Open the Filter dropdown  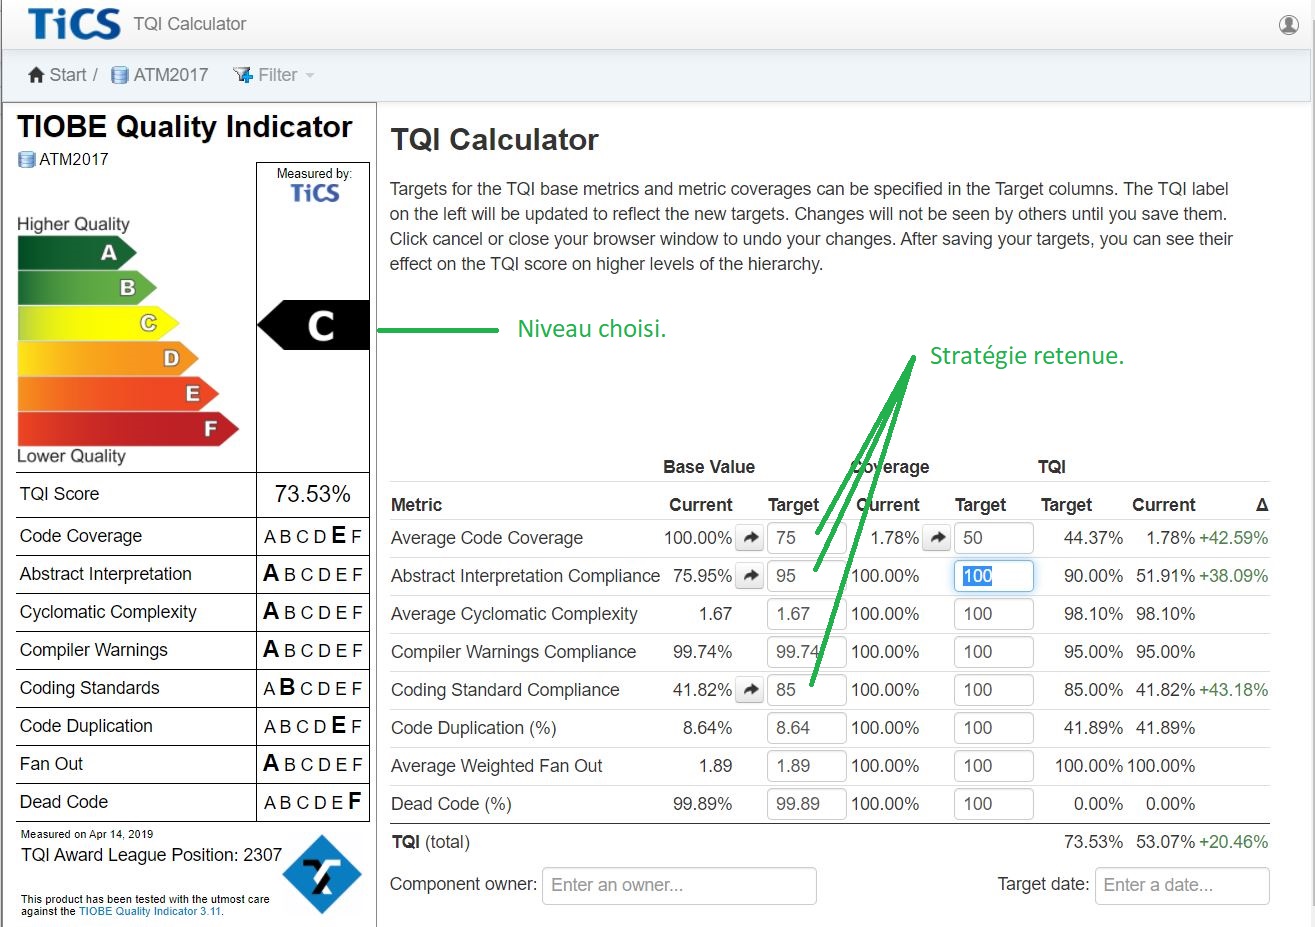pos(273,75)
